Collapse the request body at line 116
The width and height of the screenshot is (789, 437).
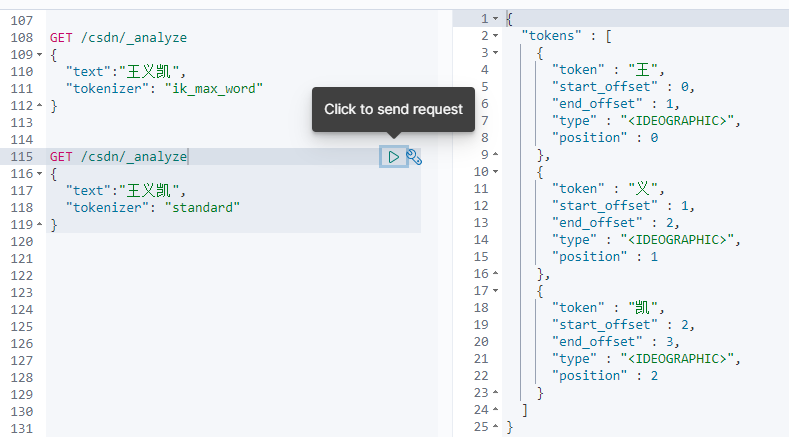pyautogui.click(x=39, y=174)
